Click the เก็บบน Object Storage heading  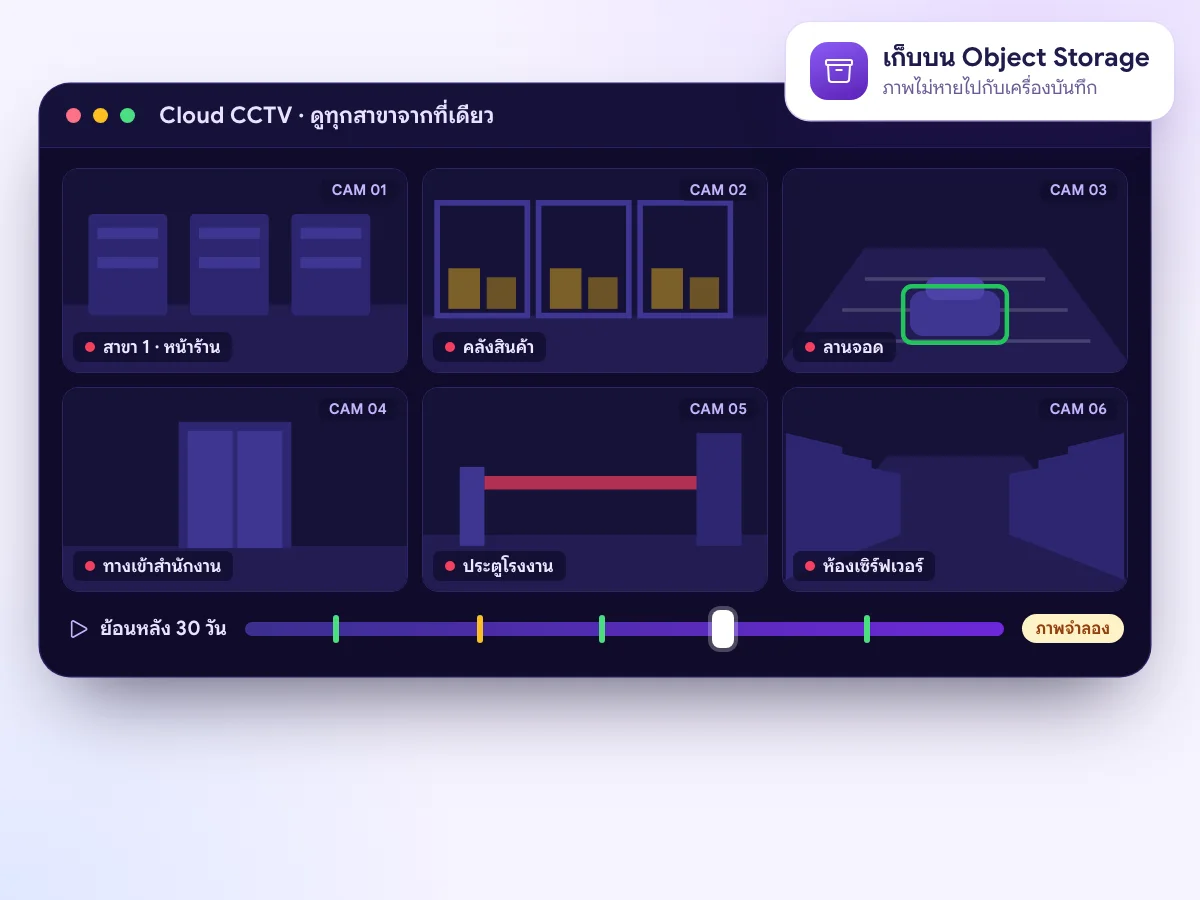click(x=1016, y=57)
